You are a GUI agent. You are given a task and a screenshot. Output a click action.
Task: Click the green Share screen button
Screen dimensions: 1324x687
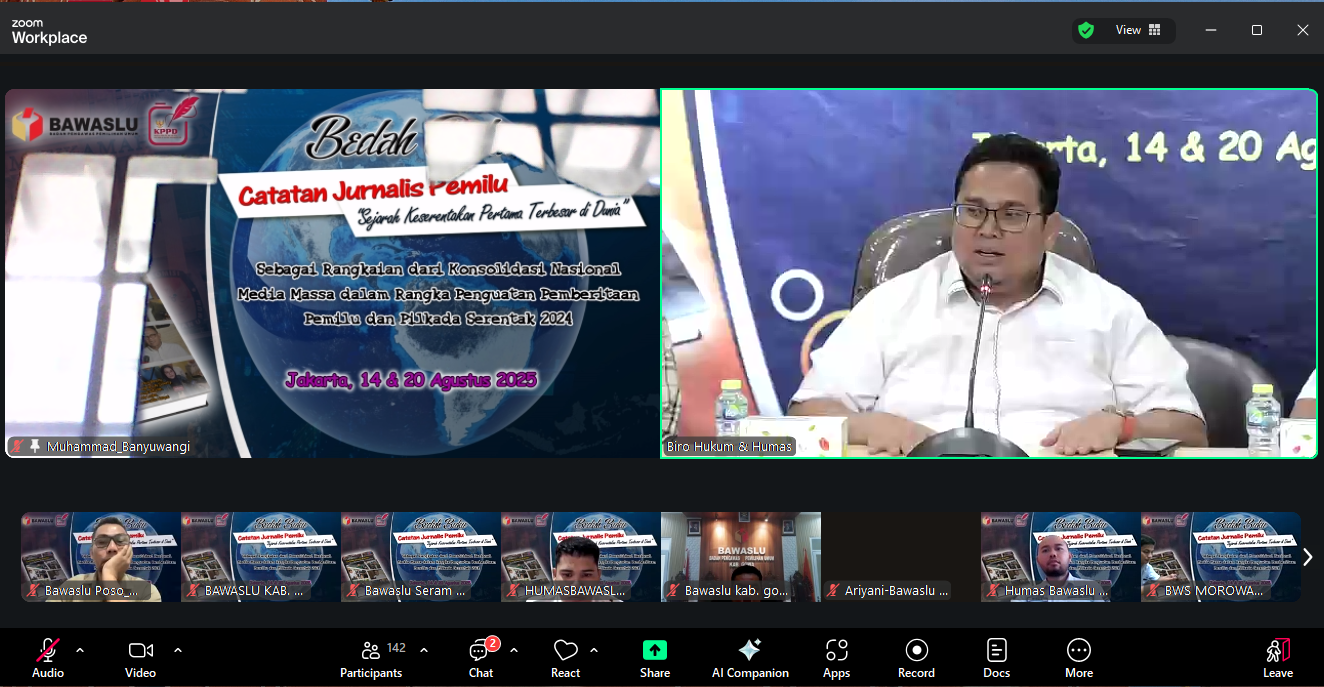(655, 657)
